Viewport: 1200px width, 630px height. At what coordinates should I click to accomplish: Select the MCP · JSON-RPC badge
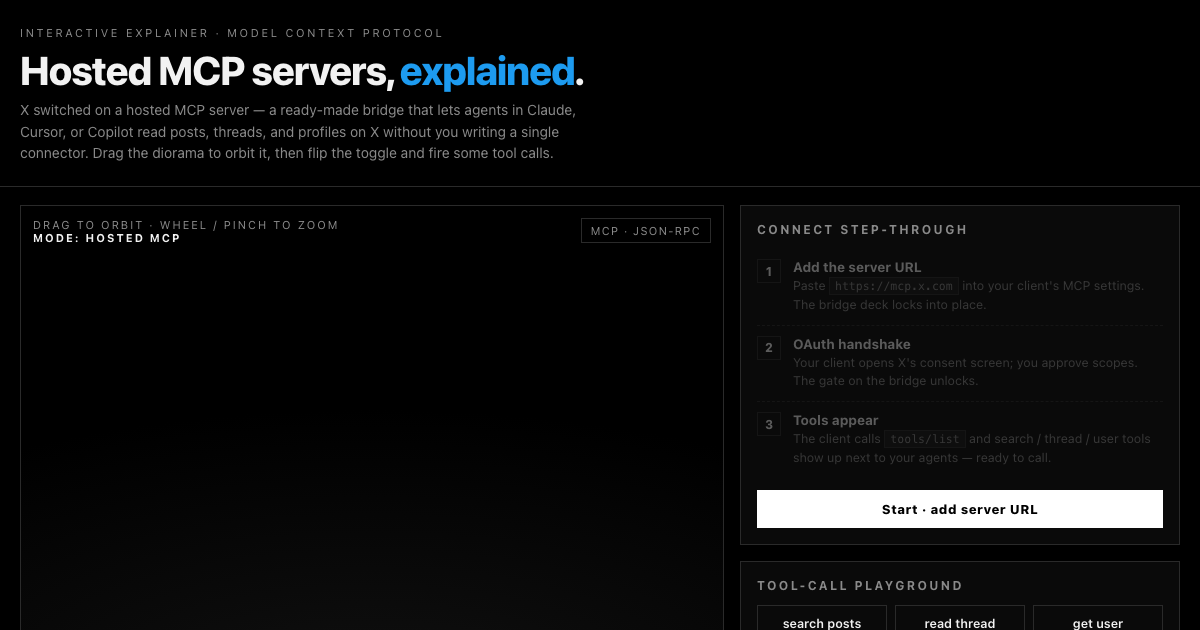[646, 231]
